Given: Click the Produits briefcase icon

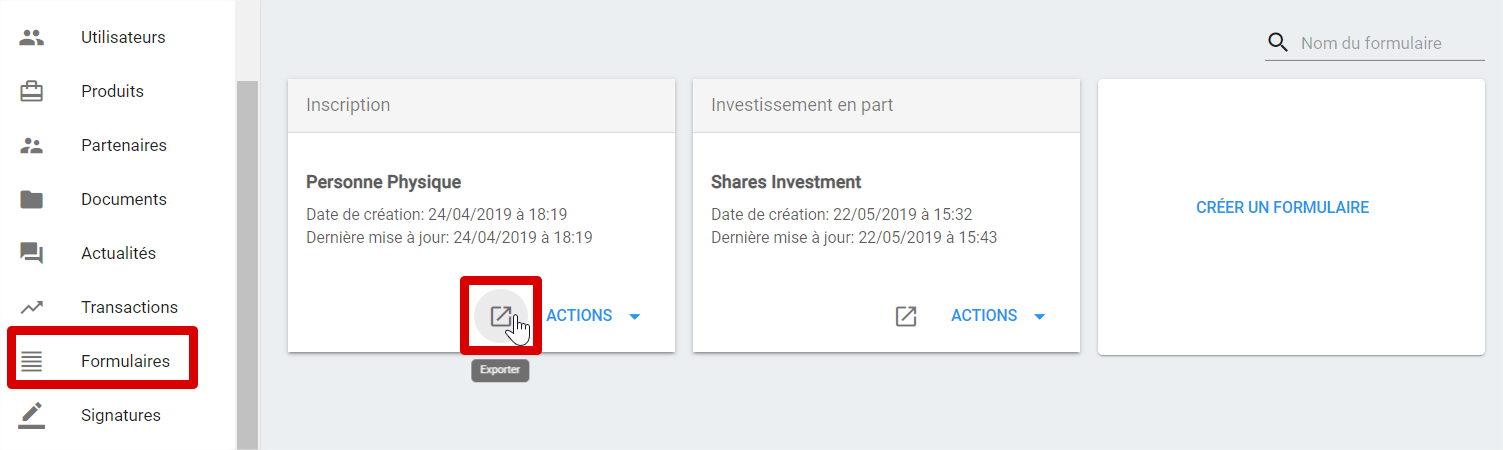Looking at the screenshot, I should point(32,92).
